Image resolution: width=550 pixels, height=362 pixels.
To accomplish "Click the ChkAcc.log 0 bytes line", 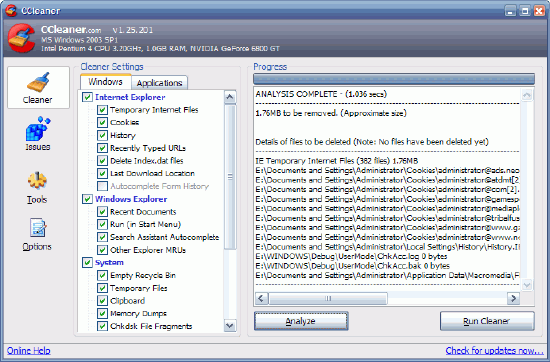I will coord(351,256).
